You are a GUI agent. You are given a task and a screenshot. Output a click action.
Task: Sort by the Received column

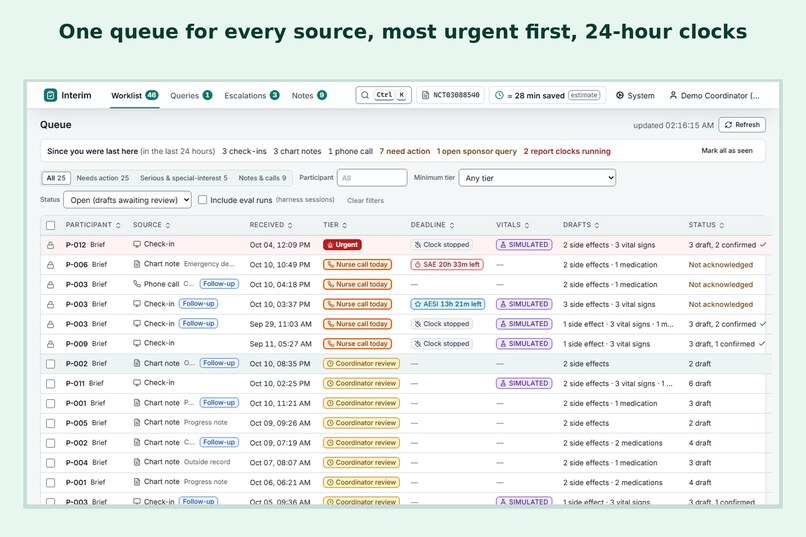coord(271,225)
